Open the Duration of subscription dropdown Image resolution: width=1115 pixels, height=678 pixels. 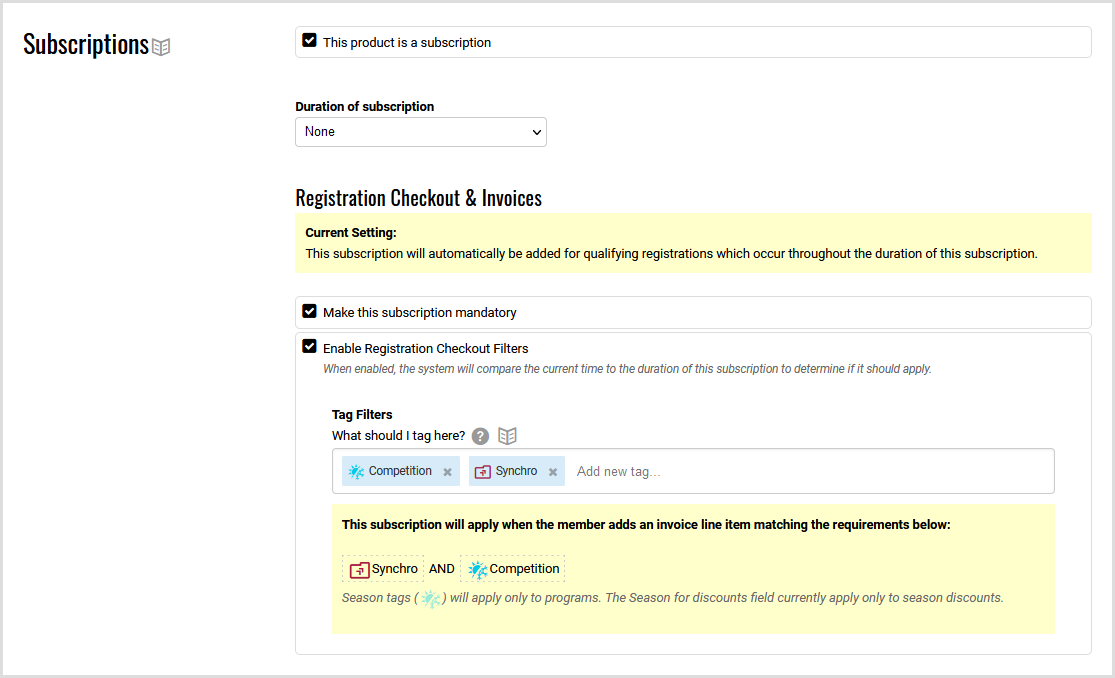420,132
